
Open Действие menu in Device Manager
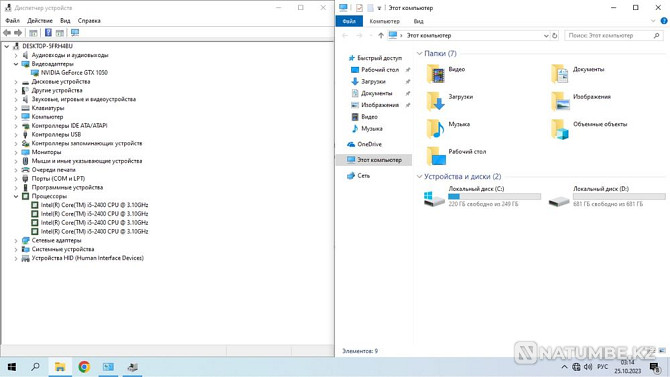[40, 21]
